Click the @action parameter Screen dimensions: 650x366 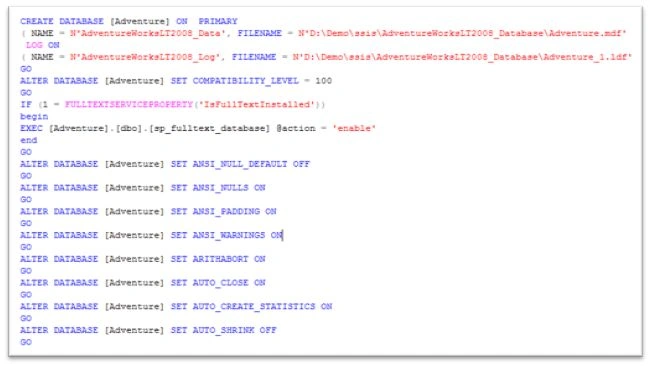(x=296, y=128)
